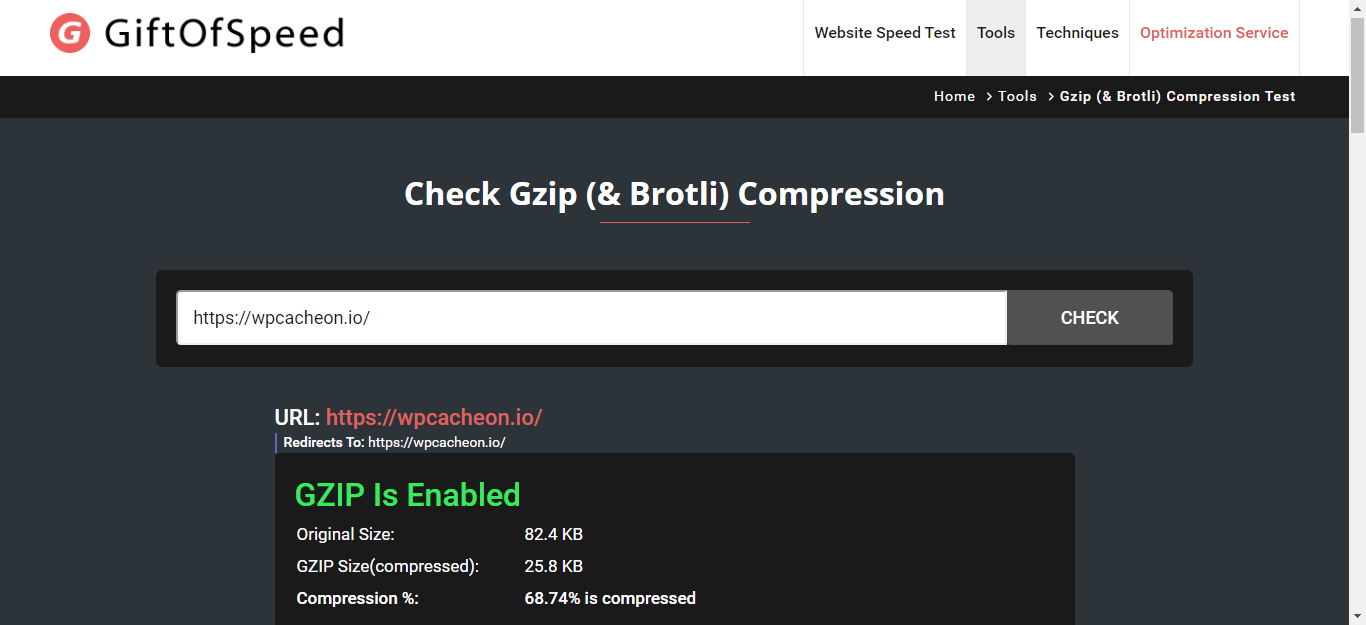Image resolution: width=1366 pixels, height=625 pixels.
Task: Open the red https://wpcacheon.io/ result link
Action: tap(434, 417)
